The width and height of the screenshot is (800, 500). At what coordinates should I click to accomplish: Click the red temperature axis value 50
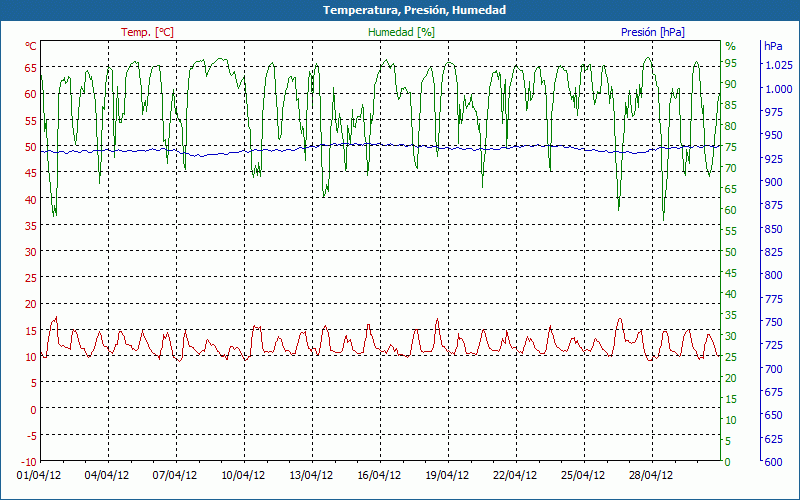click(31, 147)
